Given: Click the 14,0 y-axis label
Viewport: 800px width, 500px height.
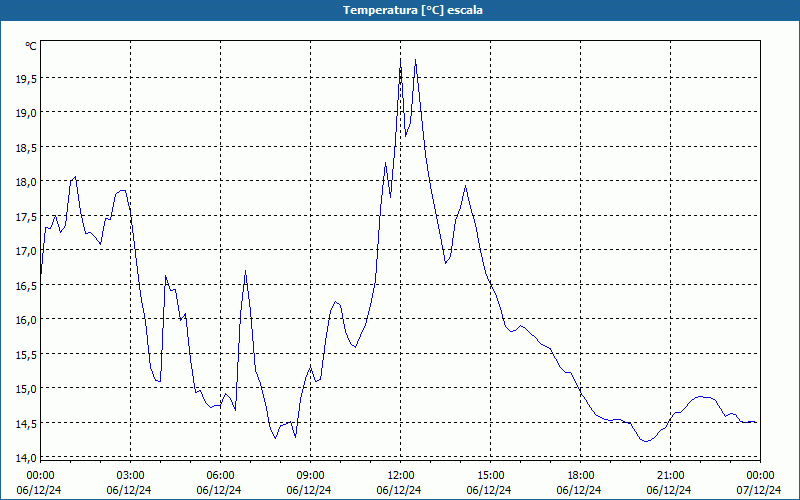Looking at the screenshot, I should coord(26,458).
